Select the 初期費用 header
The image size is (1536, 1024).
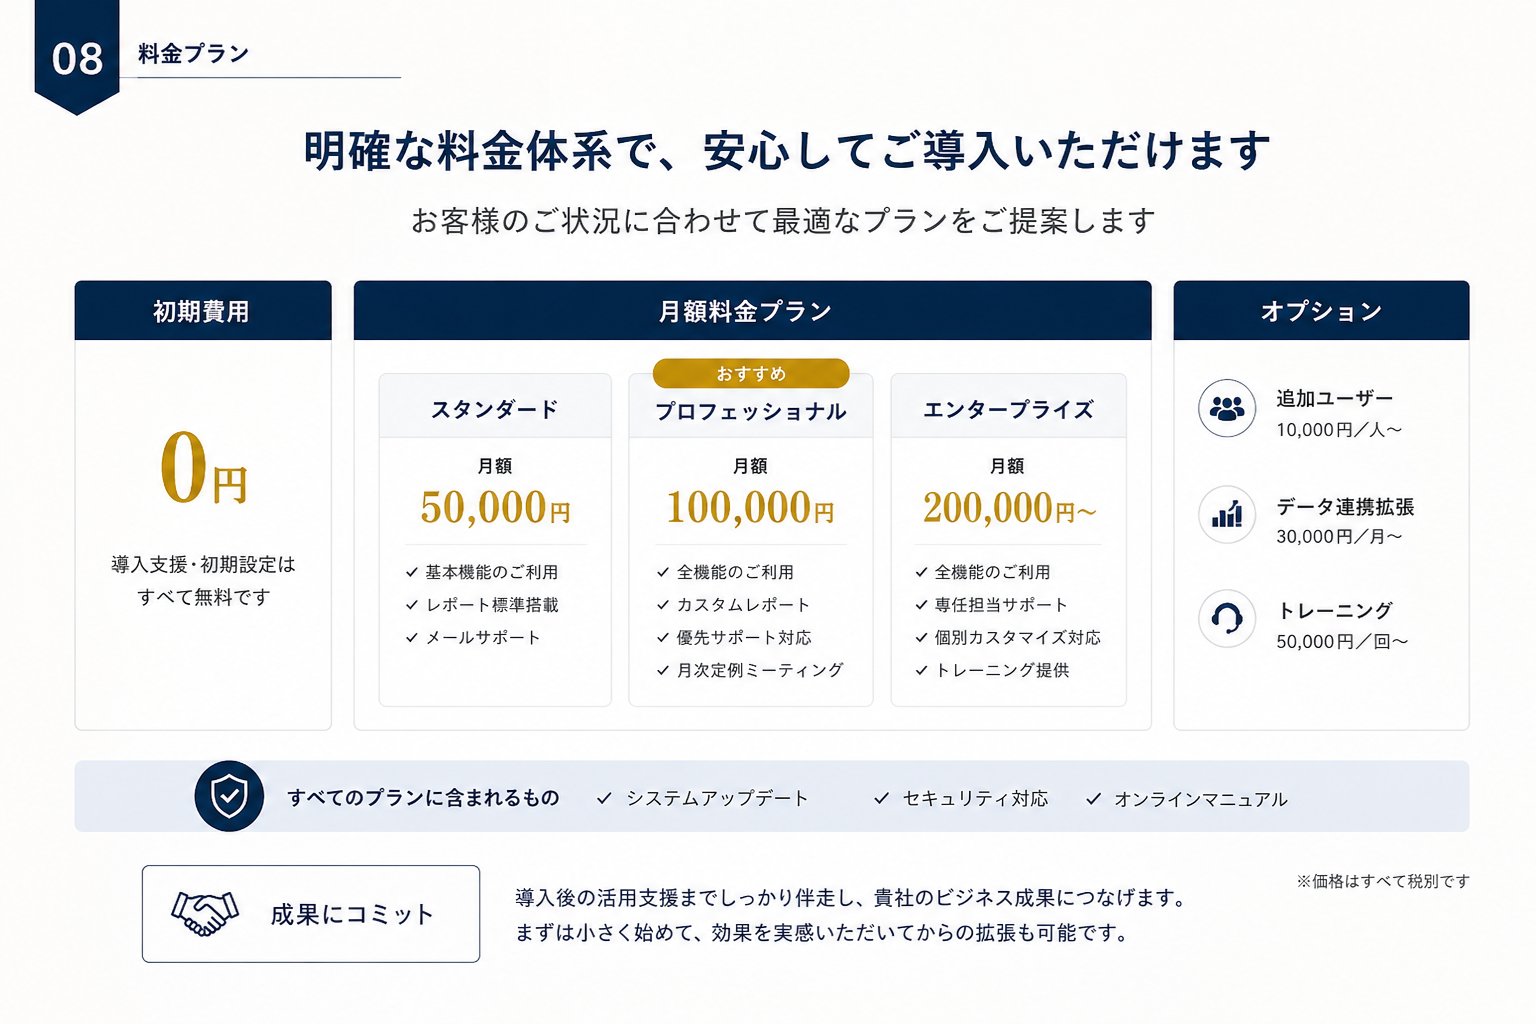[x=203, y=311]
